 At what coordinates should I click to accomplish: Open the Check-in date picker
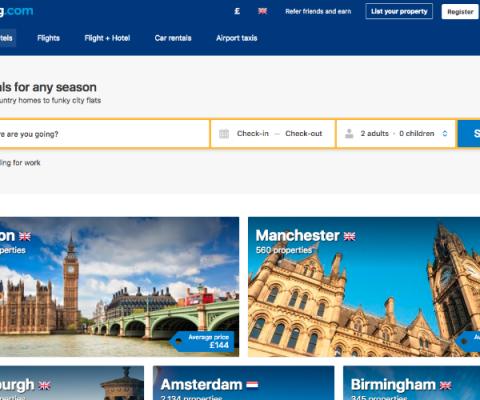pos(253,134)
